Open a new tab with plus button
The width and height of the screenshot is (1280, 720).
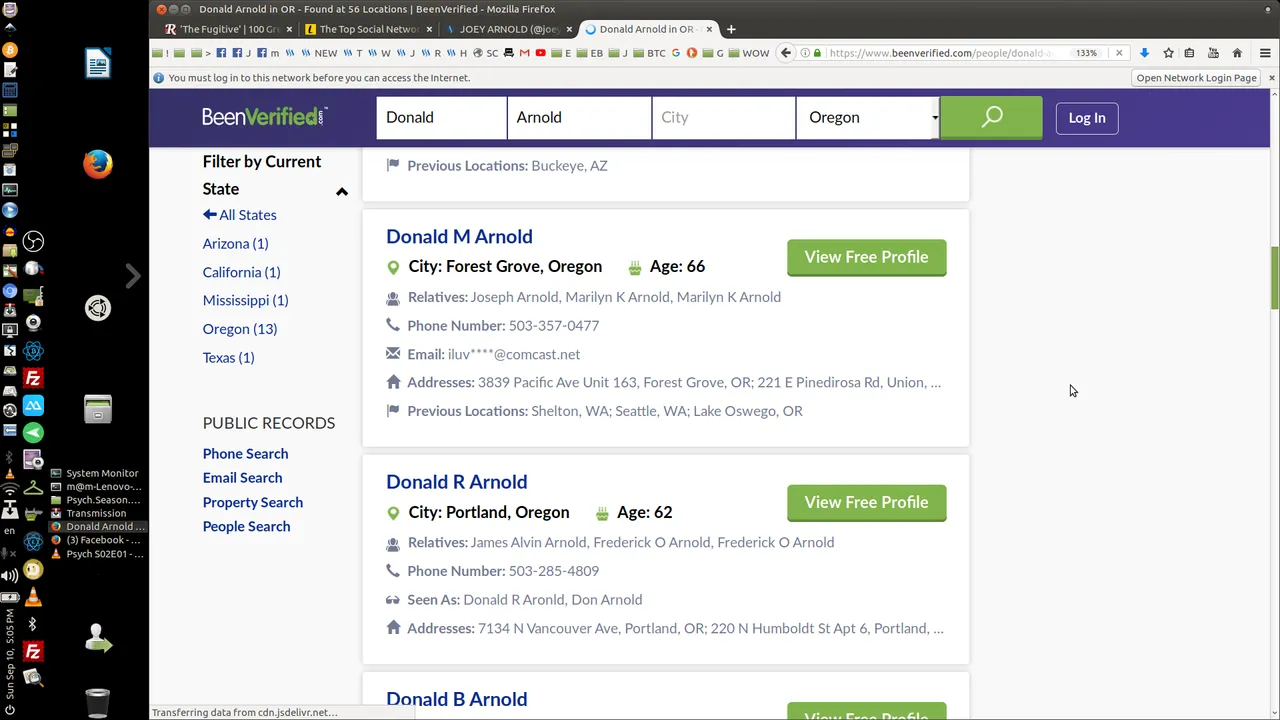[x=731, y=29]
